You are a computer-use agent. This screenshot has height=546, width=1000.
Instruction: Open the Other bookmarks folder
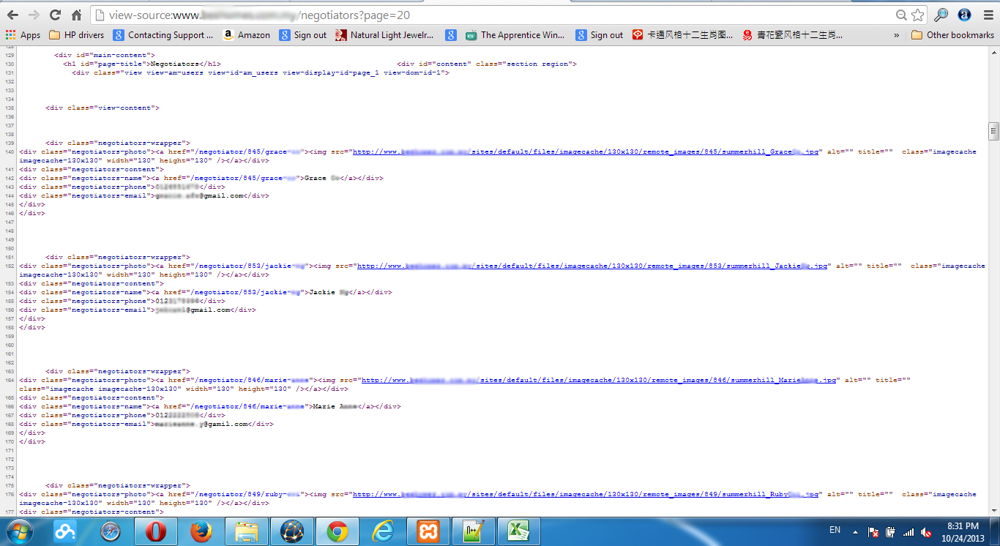click(952, 35)
